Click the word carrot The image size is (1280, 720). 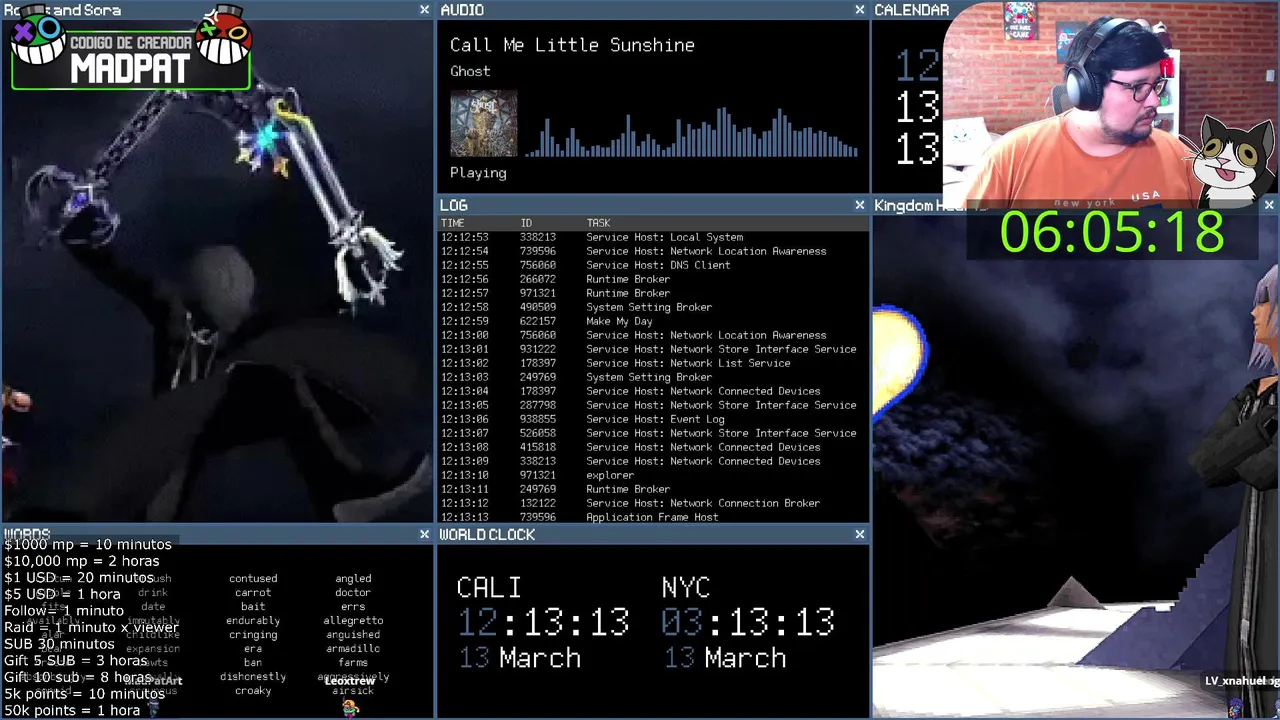[253, 592]
